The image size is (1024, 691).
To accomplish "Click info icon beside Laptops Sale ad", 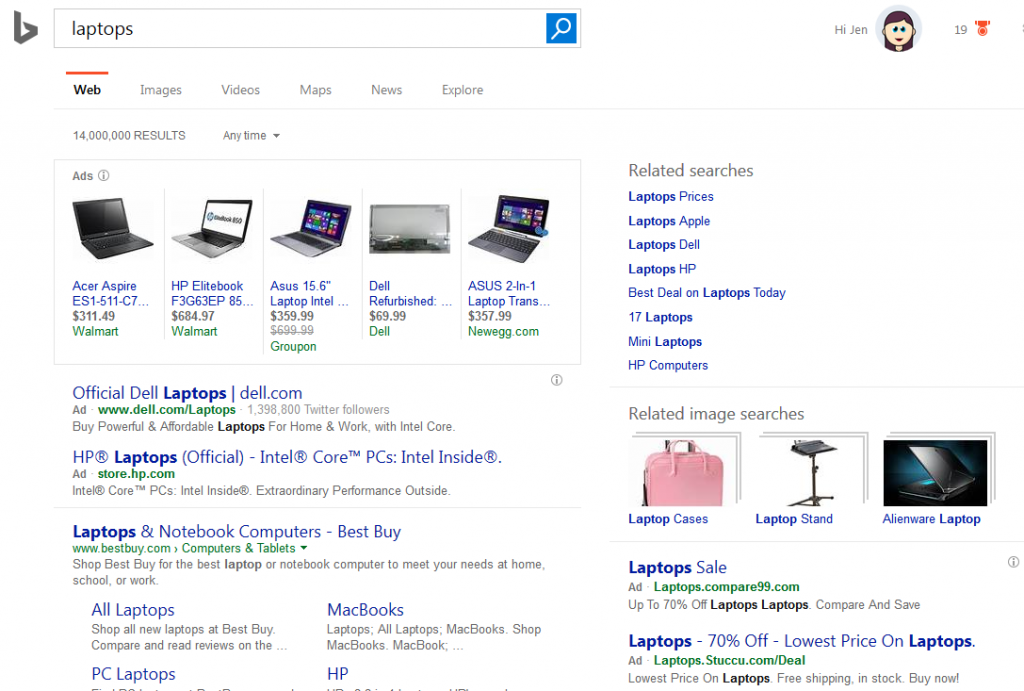I will 1013,562.
